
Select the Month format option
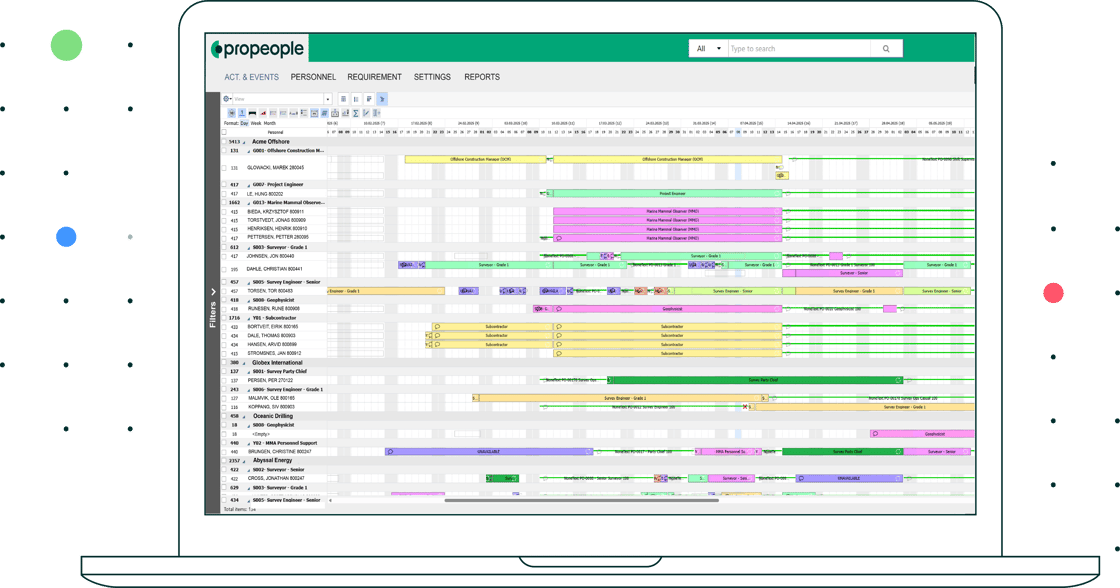point(270,122)
